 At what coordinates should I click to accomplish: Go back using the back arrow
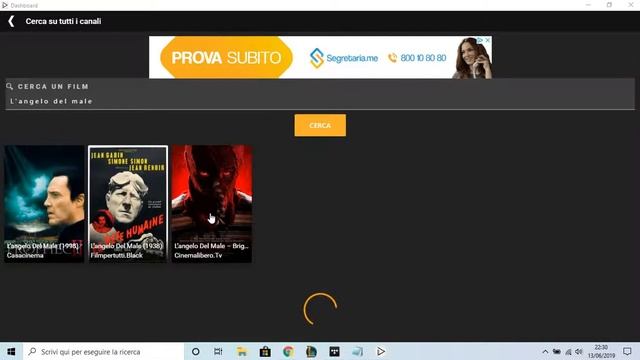(11, 21)
